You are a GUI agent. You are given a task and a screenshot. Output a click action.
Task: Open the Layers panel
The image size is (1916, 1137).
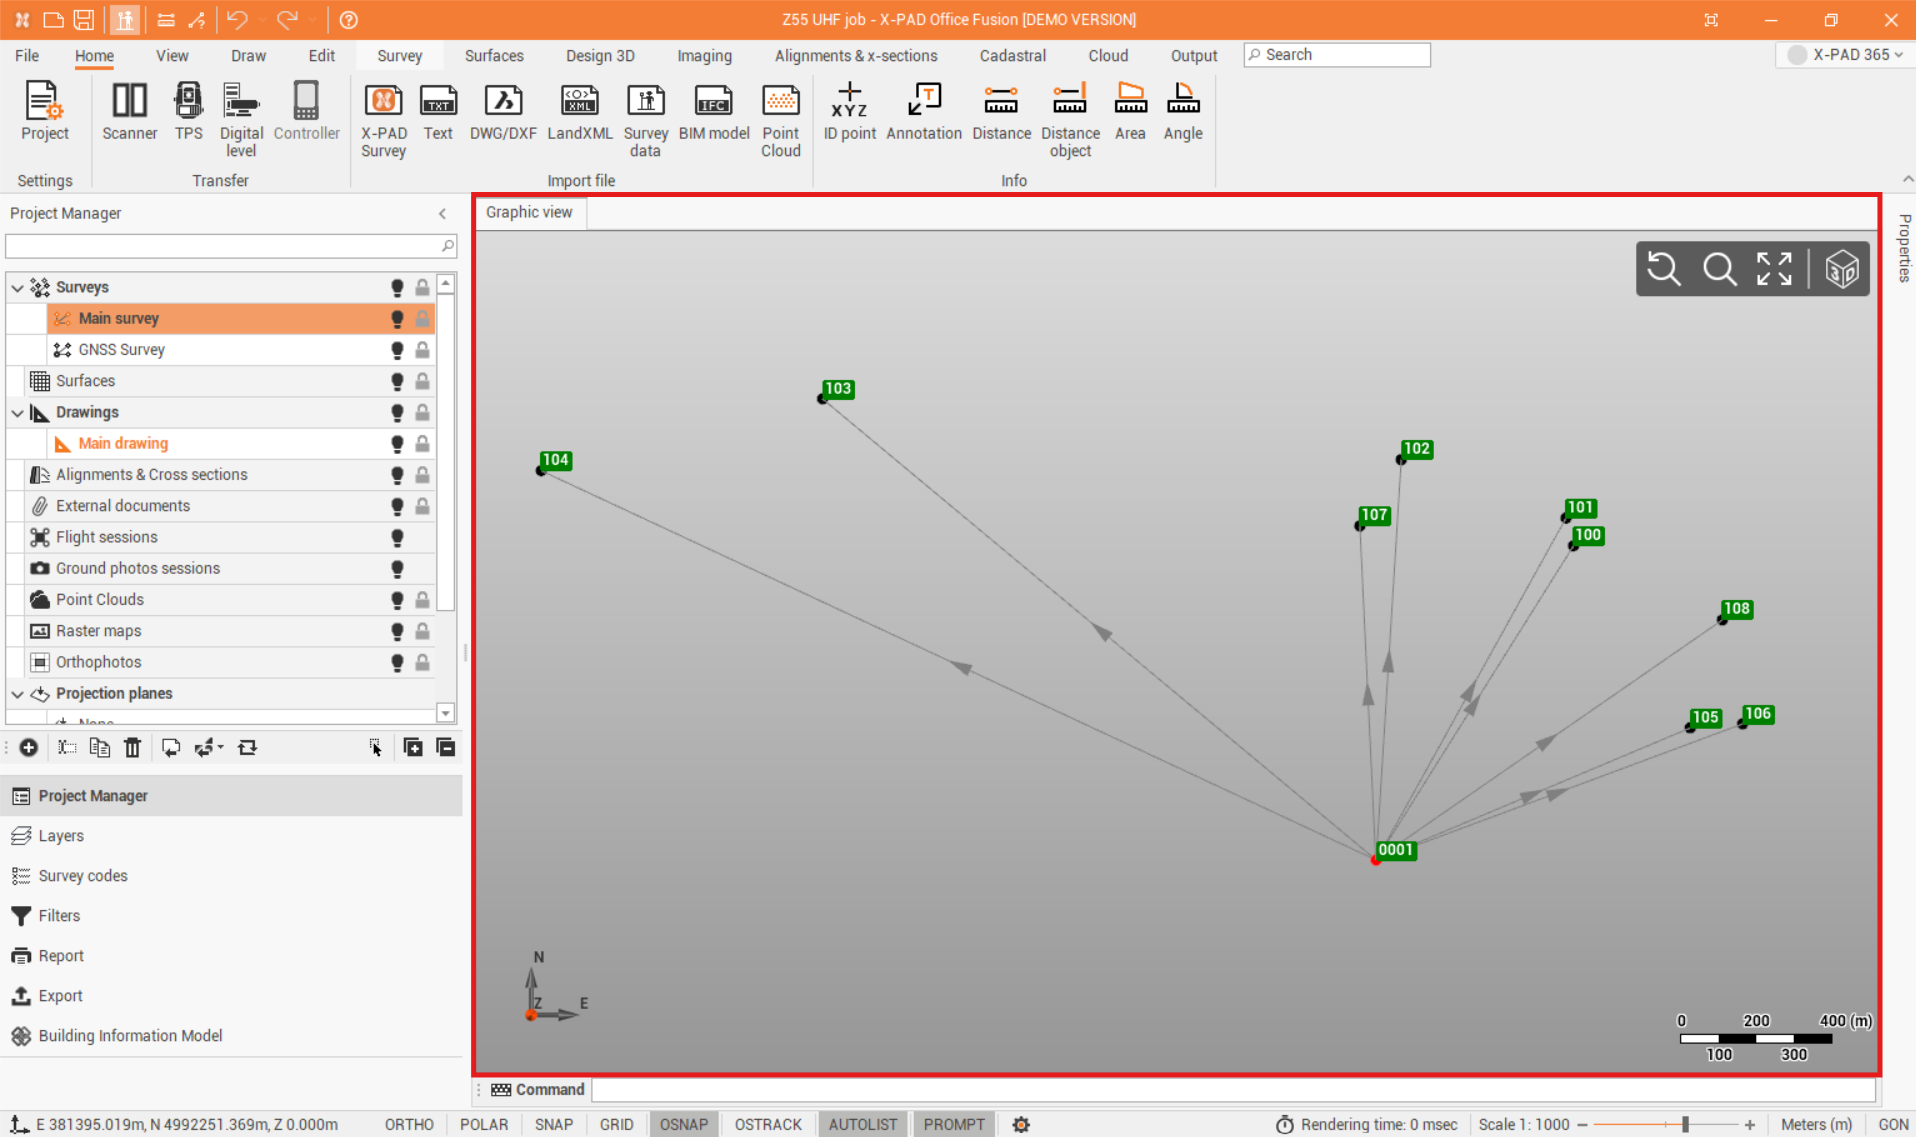(x=61, y=836)
